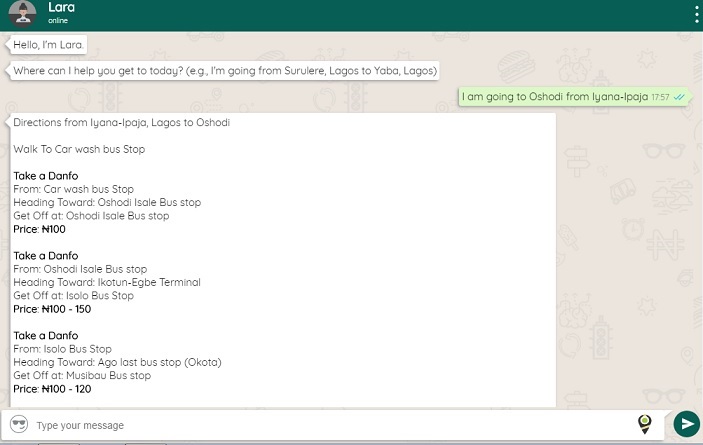Open the three-dot options menu
This screenshot has height=445, width=703.
[696, 15]
